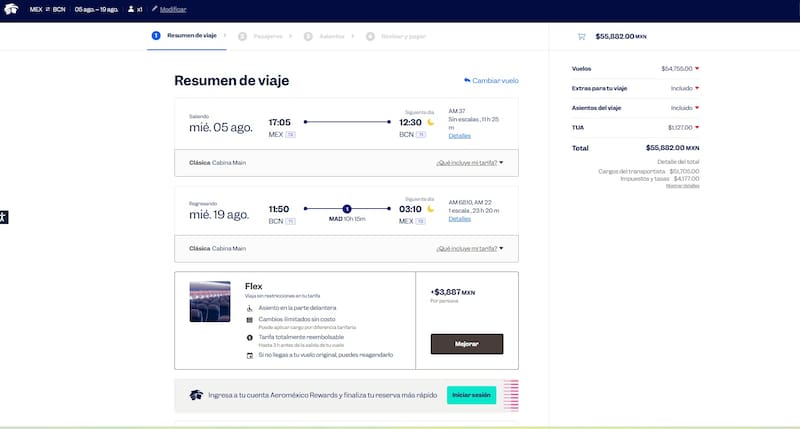Screen dimensions: 800x429
Task: Click the mié. 19 ago. return date
Action: tap(219, 215)
